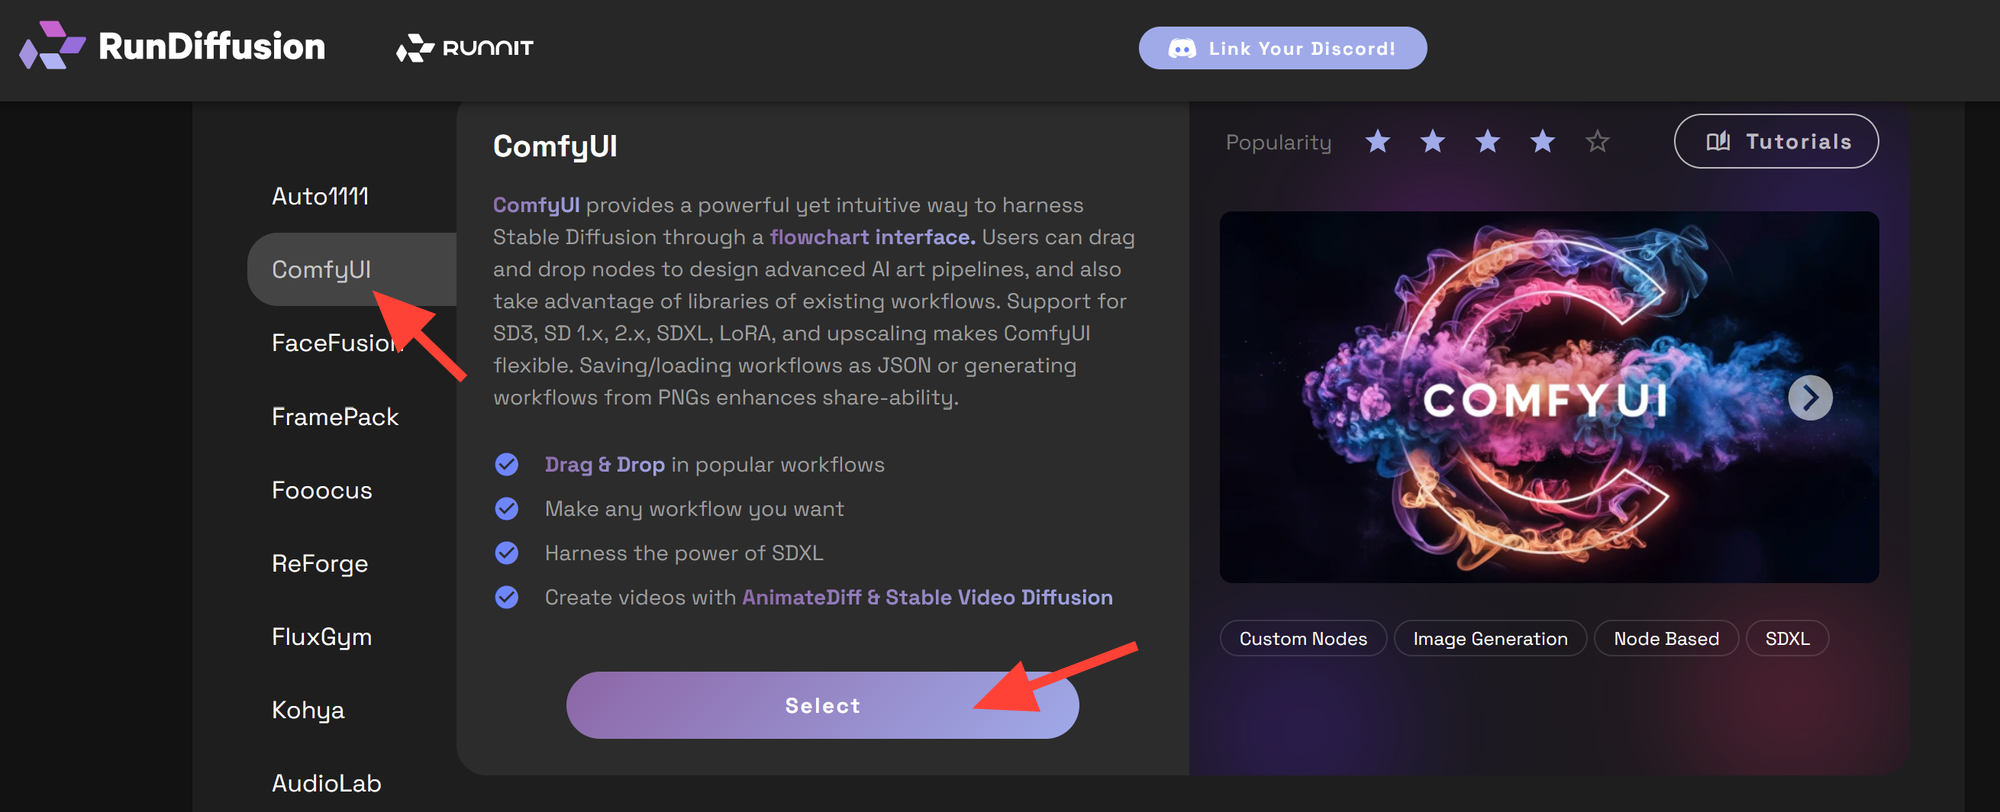This screenshot has width=2000, height=812.
Task: Follow the AnimateDiff & Stable Video Diffusion link
Action: click(x=927, y=597)
